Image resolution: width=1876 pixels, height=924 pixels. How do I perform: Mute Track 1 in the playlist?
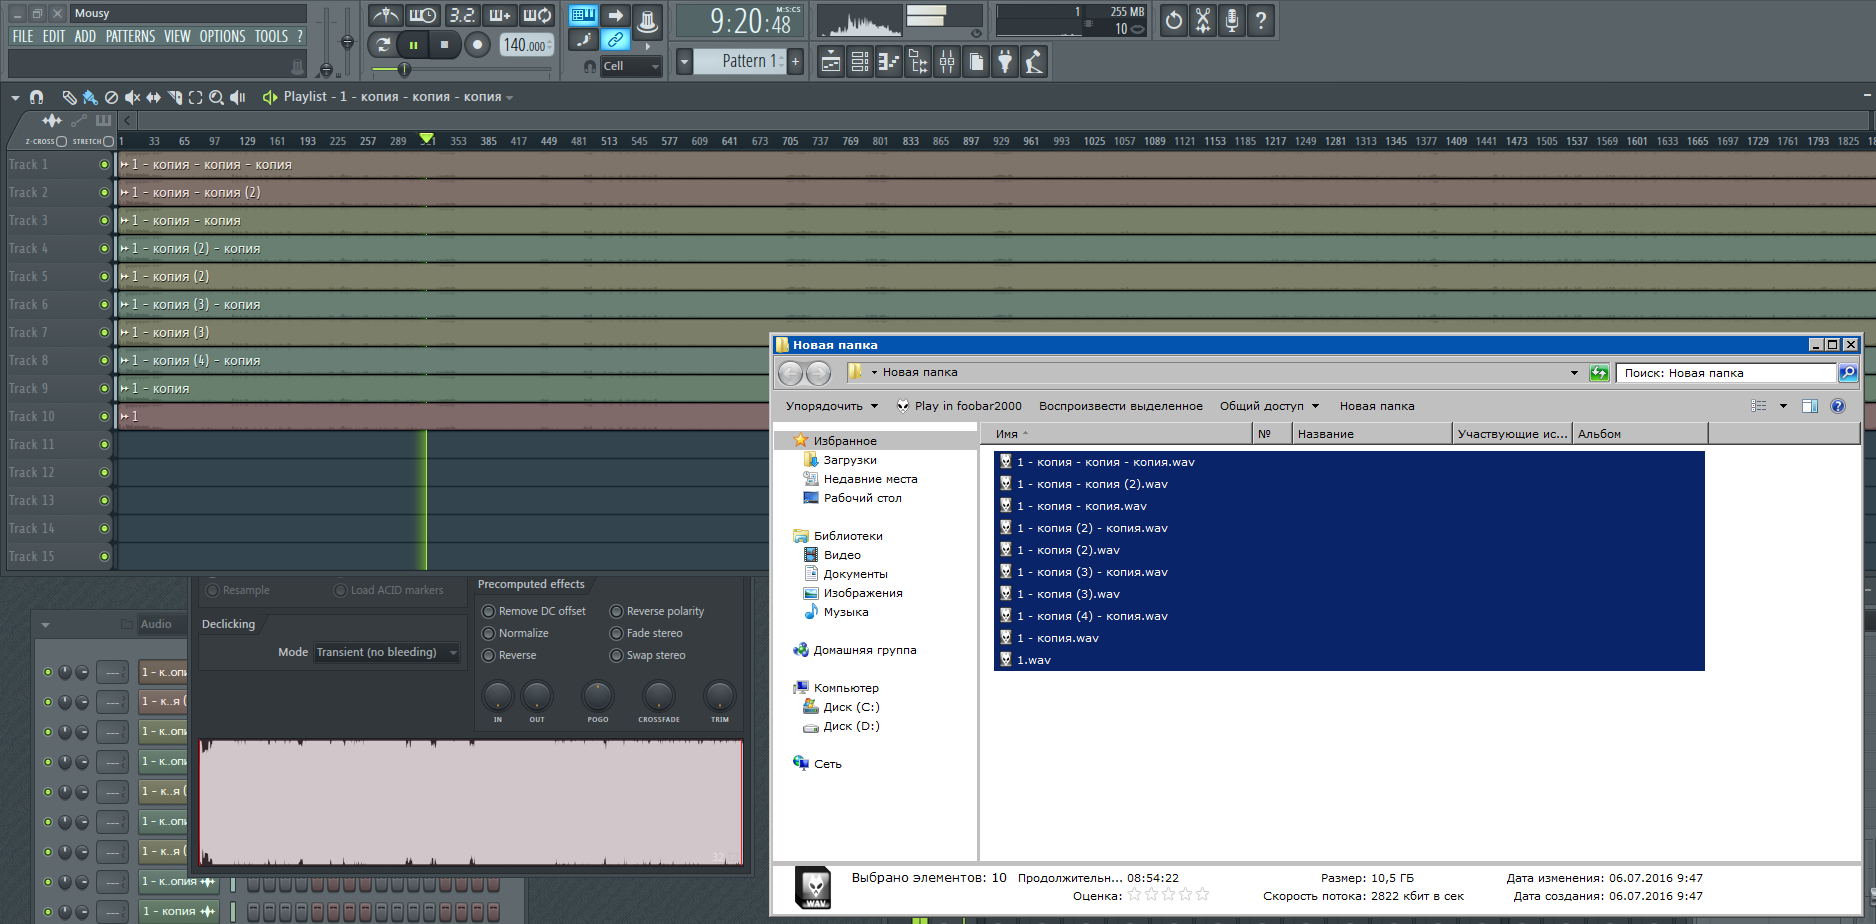point(104,165)
